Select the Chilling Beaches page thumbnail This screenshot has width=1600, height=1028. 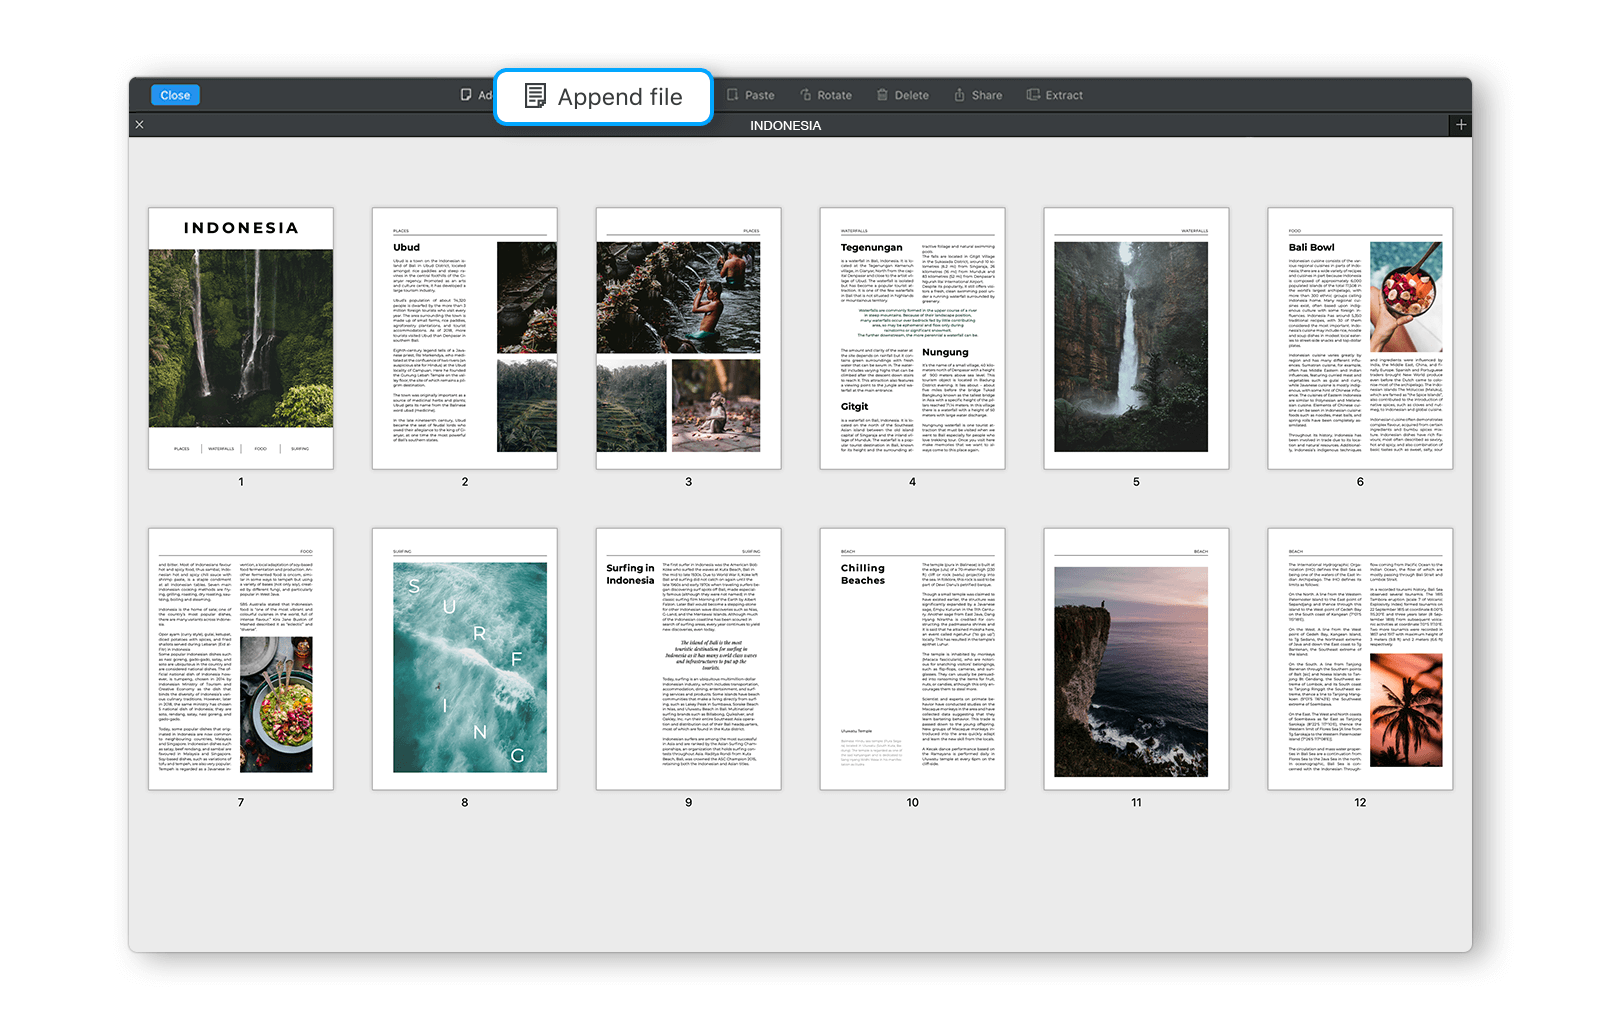click(x=912, y=660)
